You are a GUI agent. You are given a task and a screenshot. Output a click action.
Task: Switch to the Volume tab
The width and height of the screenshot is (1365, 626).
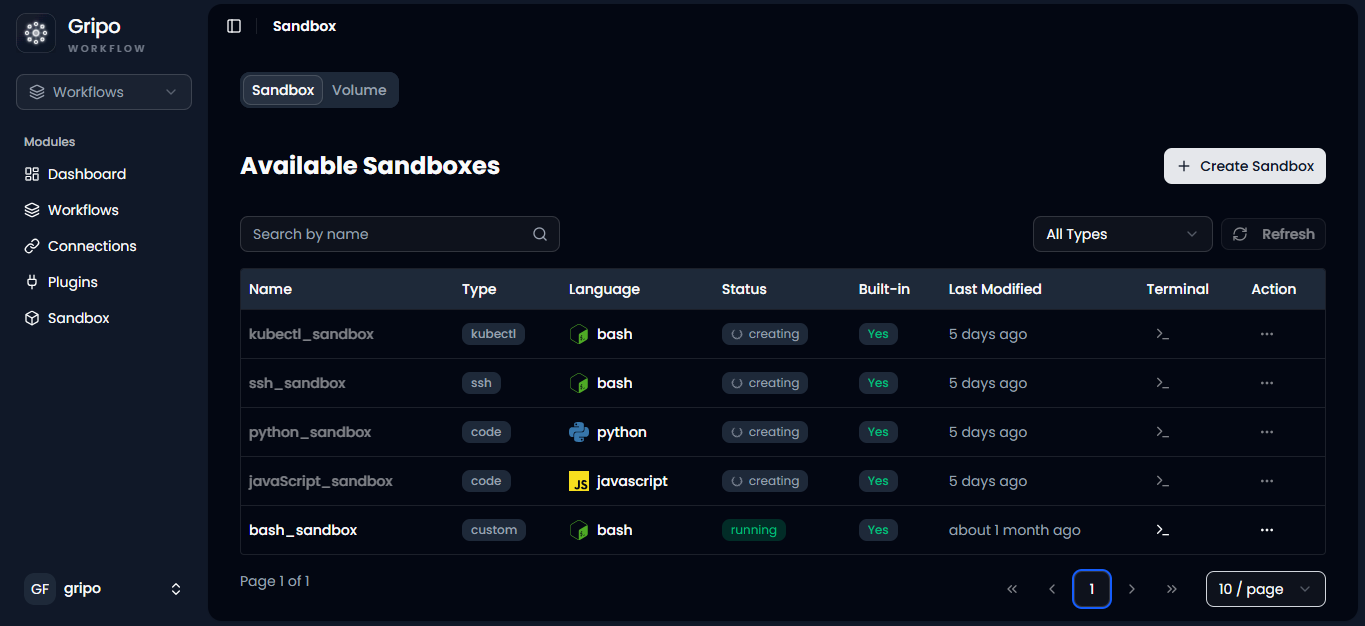[x=359, y=90]
